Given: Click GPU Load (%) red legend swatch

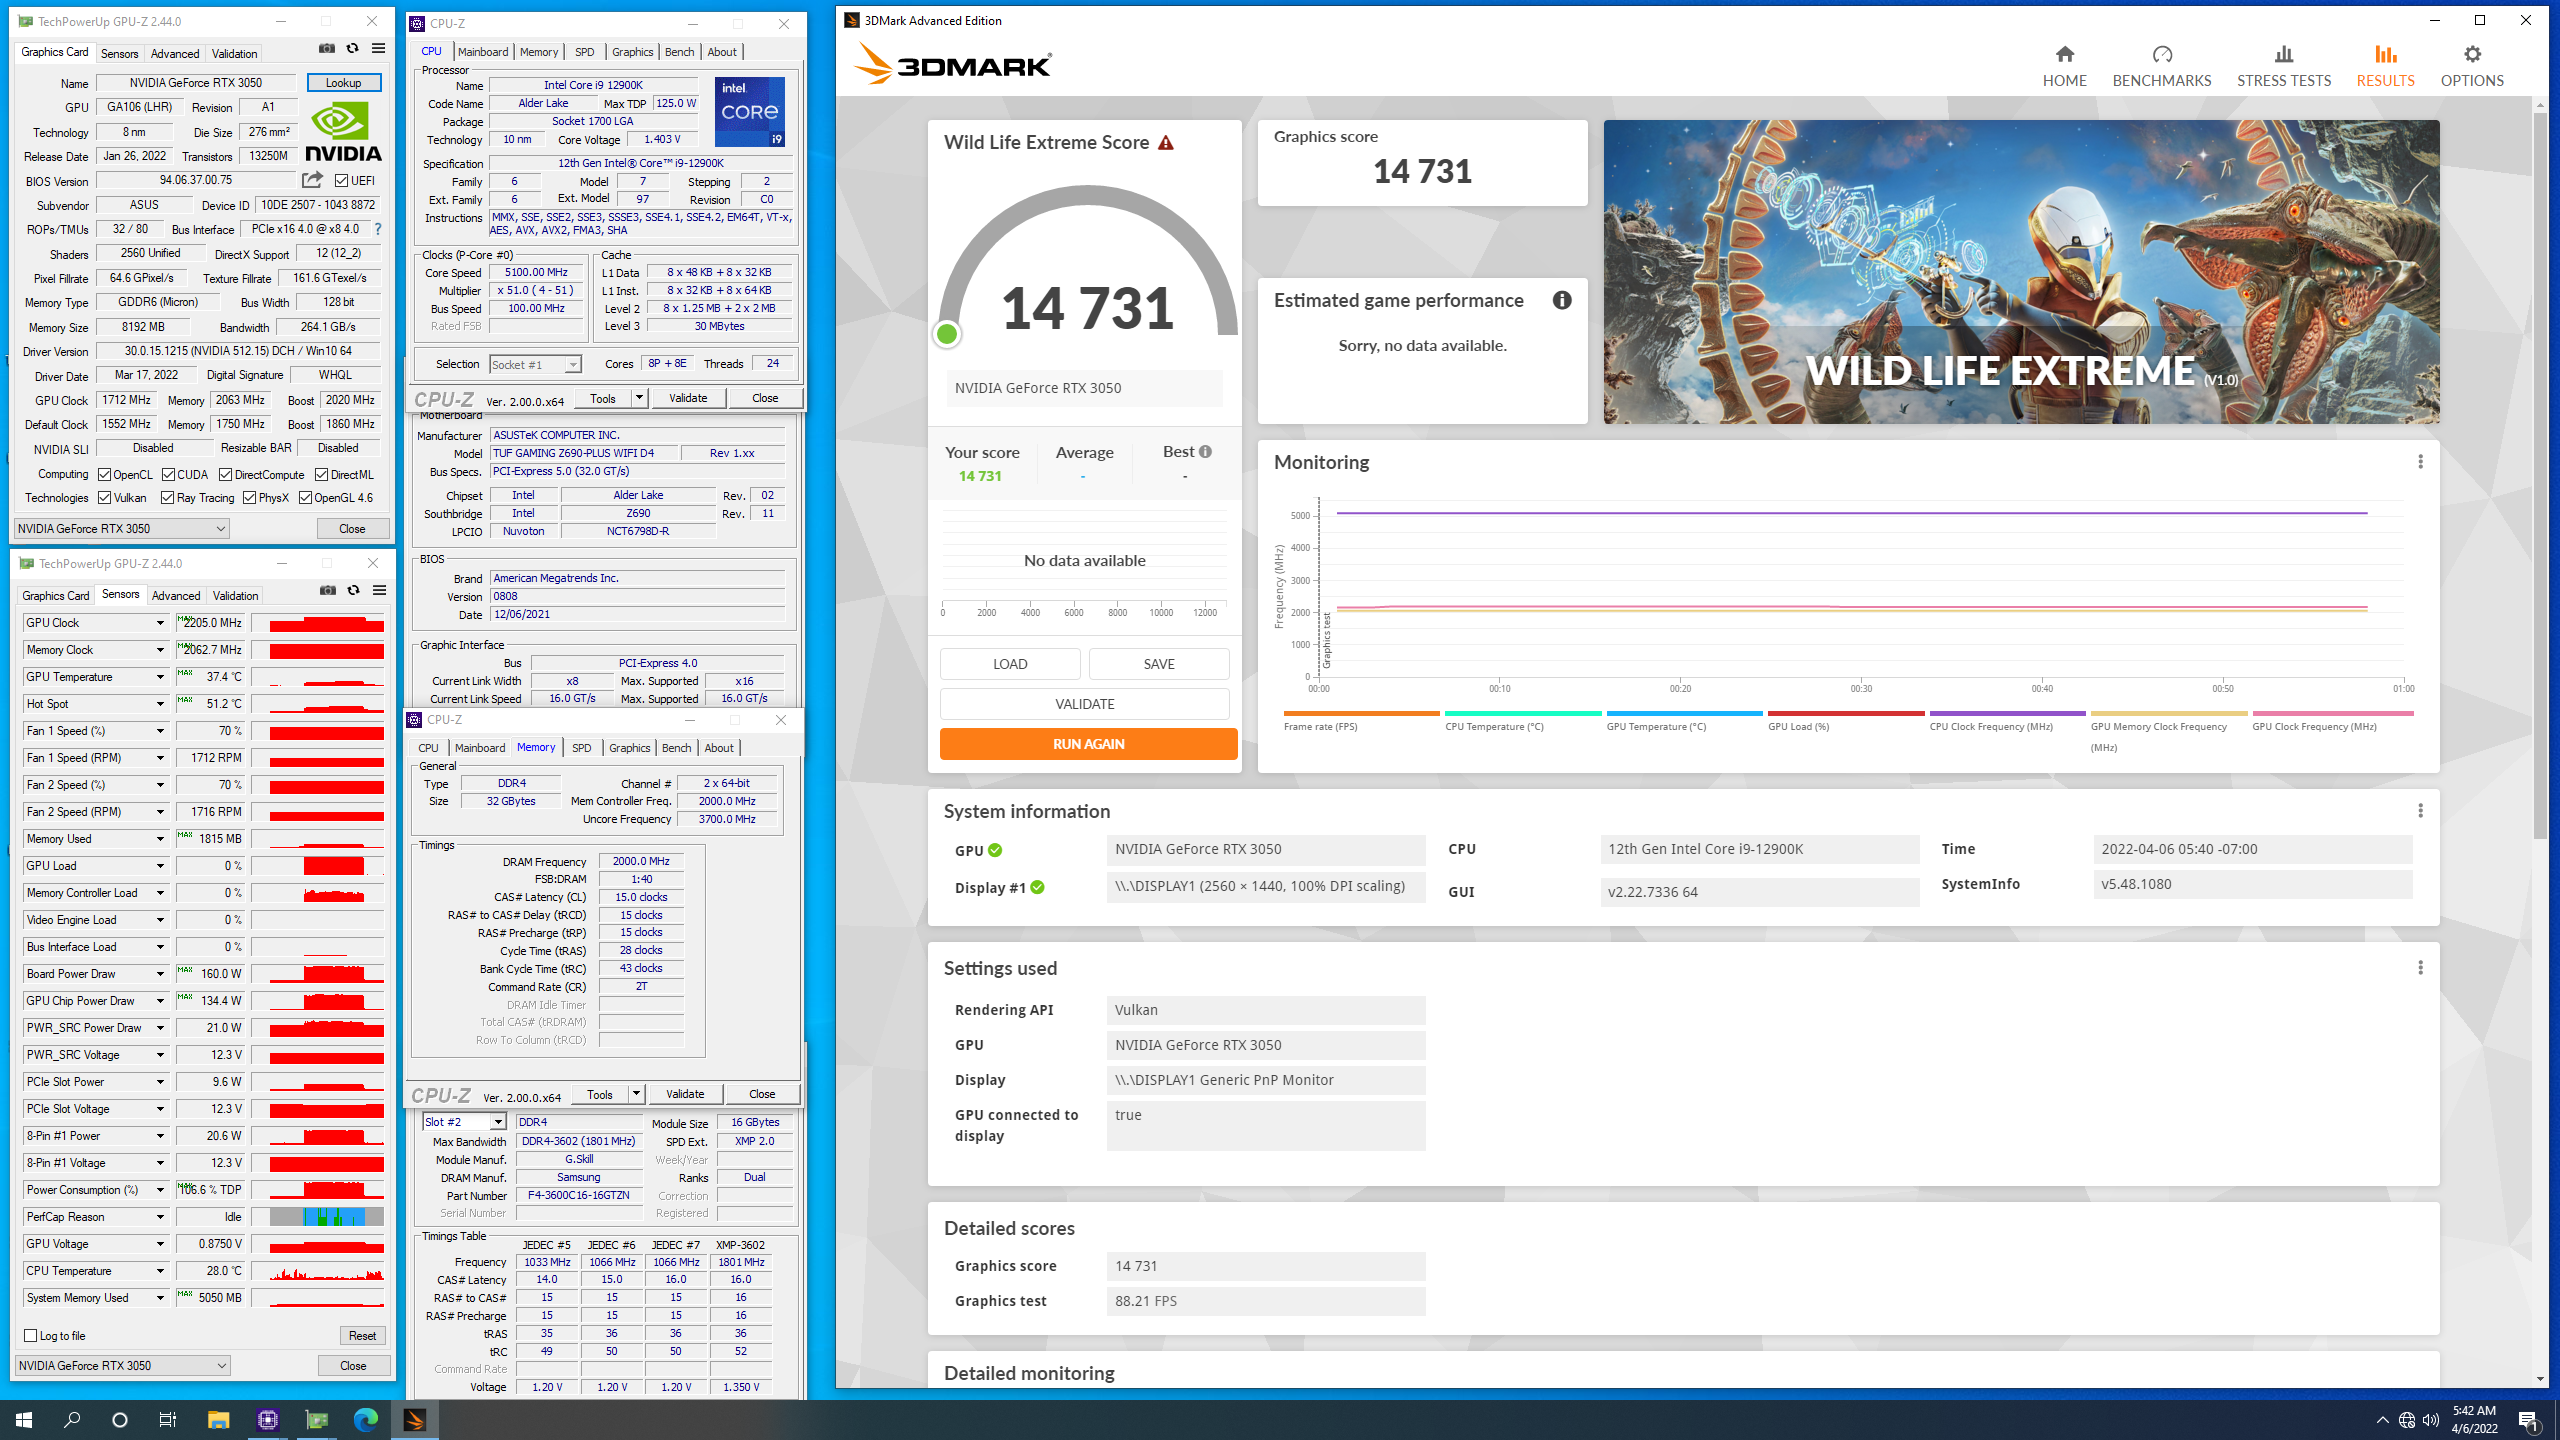Looking at the screenshot, I should tap(1846, 713).
